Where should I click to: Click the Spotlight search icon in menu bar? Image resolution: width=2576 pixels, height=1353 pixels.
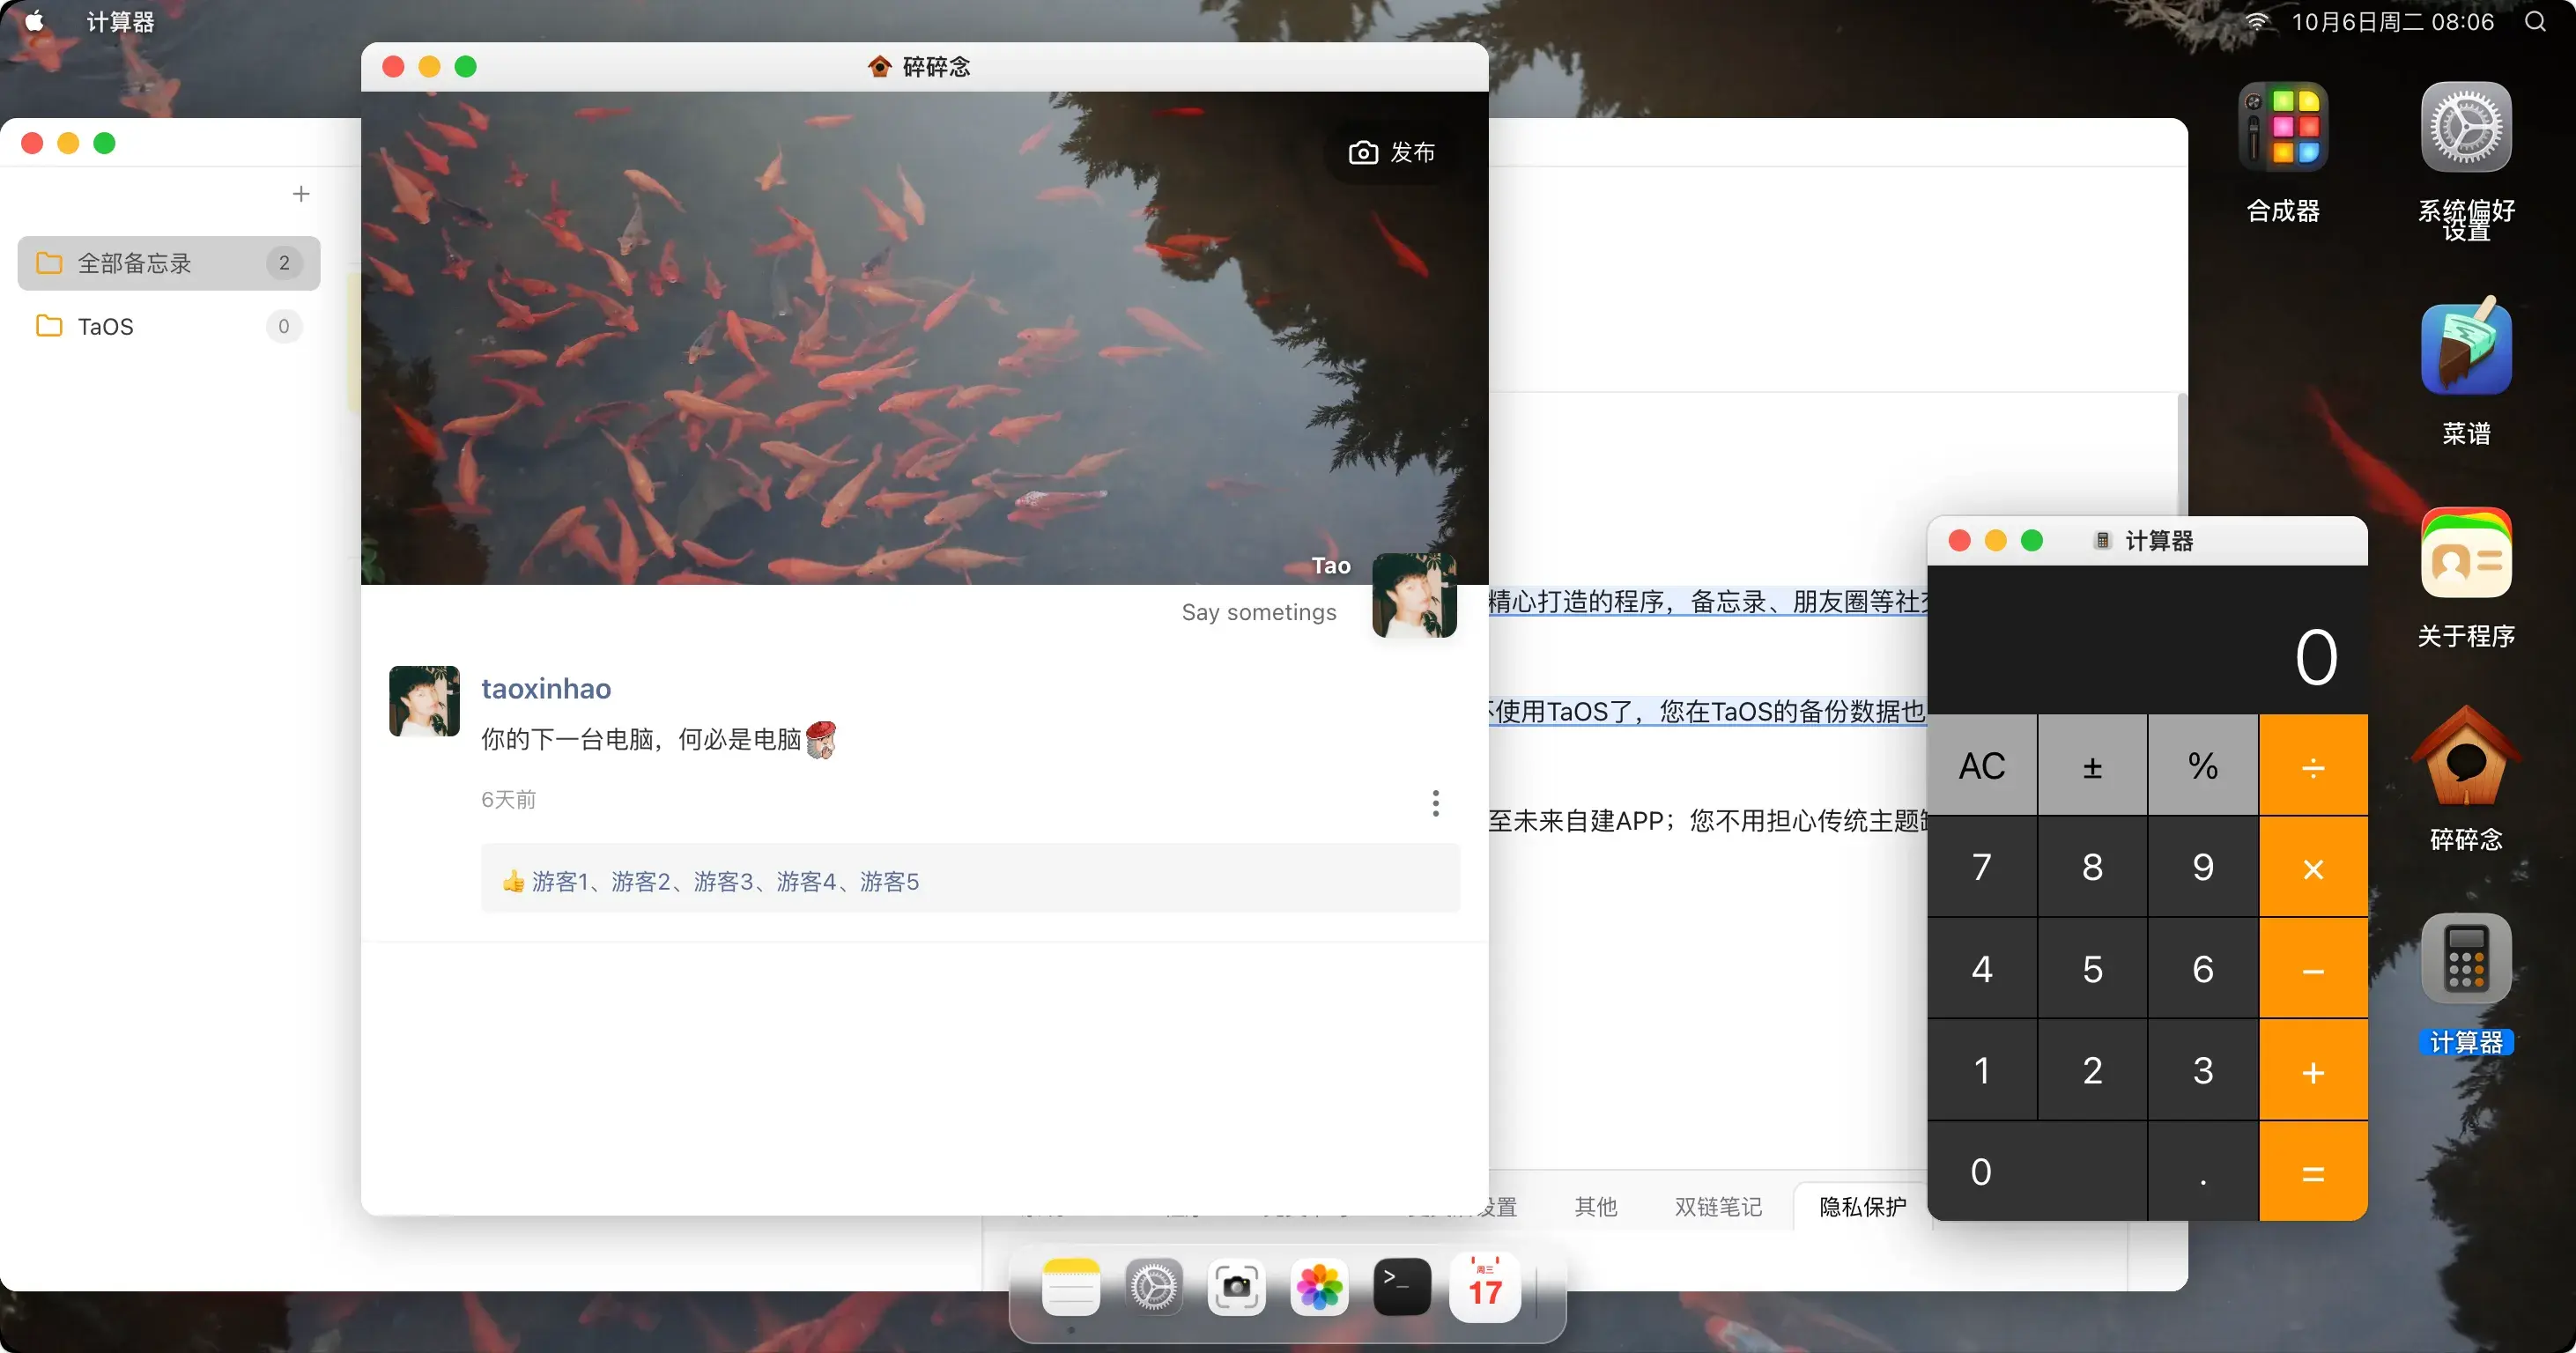point(2536,22)
